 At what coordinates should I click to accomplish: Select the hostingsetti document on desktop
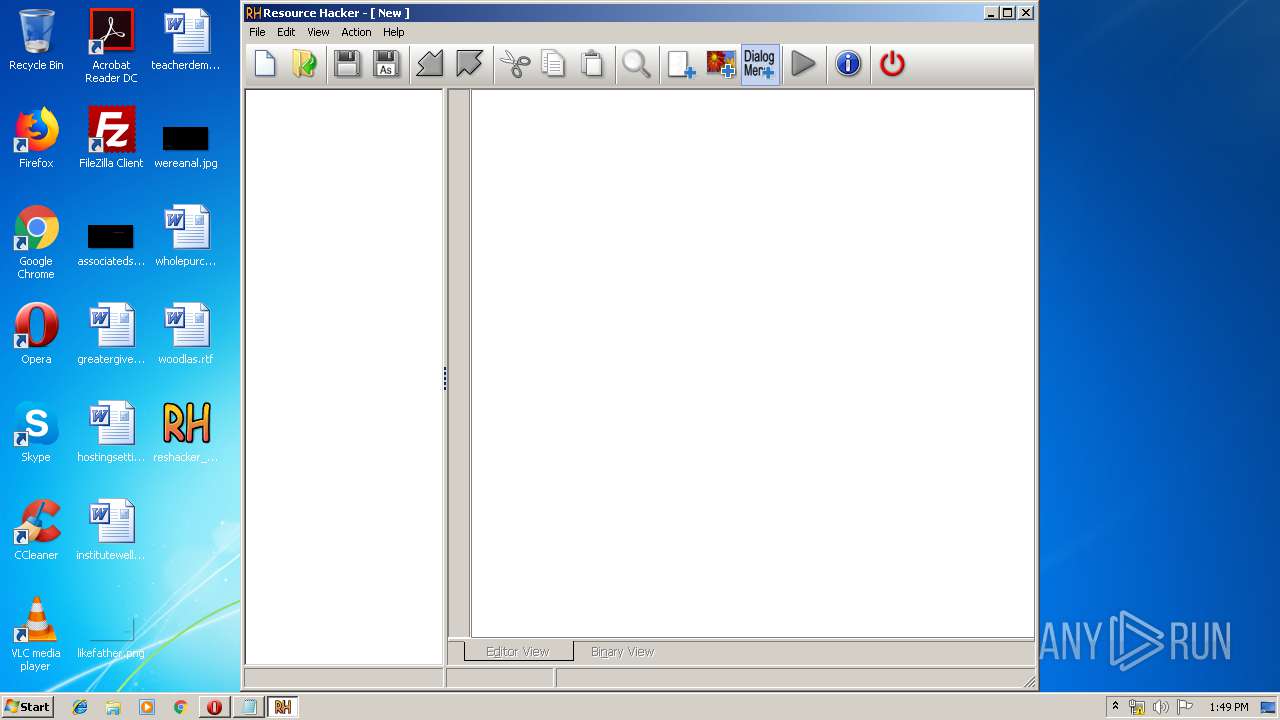coord(111,433)
